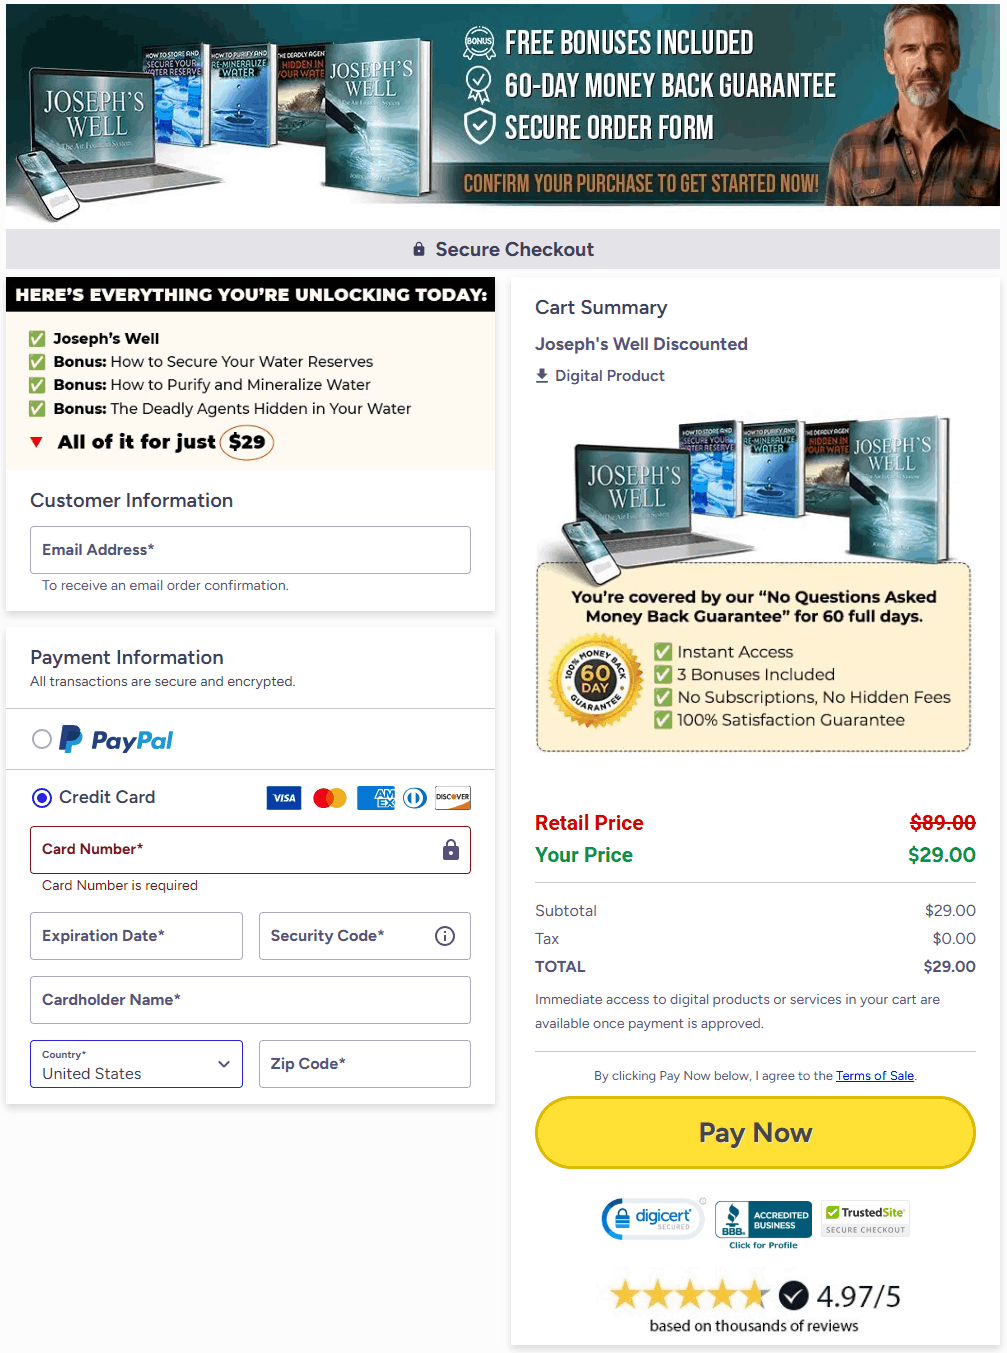
Task: Click the DigiCert secured badge
Action: (x=653, y=1219)
